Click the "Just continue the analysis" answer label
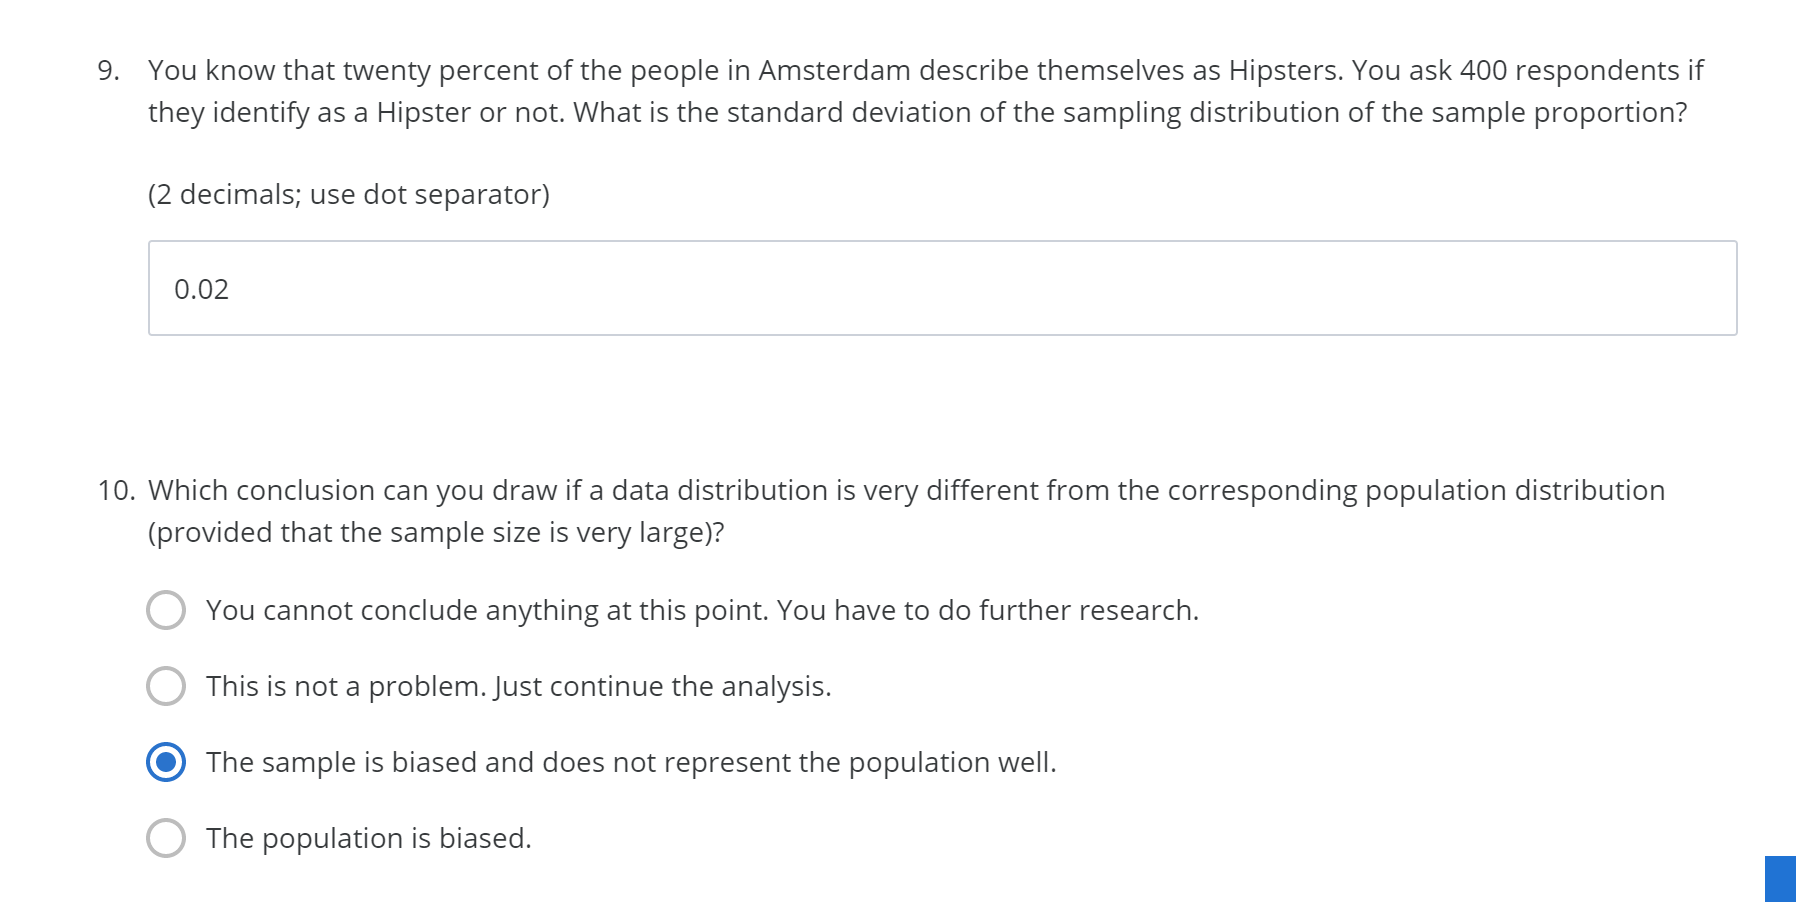Viewport: 1796px width, 902px height. click(x=662, y=686)
